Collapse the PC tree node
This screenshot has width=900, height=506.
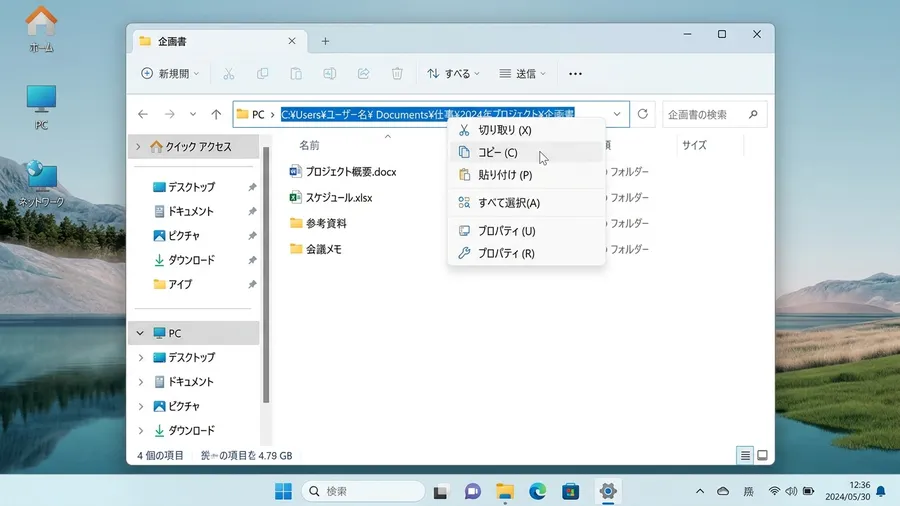coord(140,333)
